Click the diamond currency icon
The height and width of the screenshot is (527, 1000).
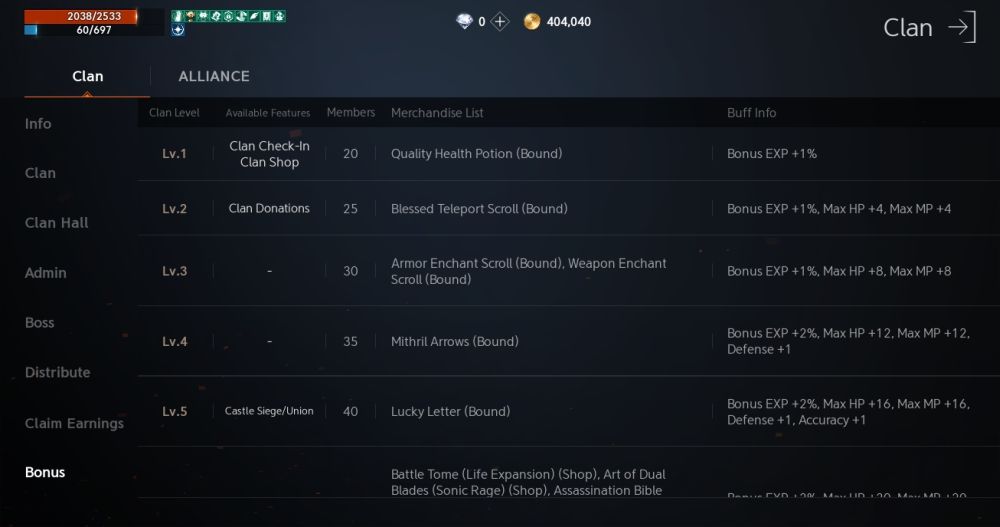click(464, 21)
